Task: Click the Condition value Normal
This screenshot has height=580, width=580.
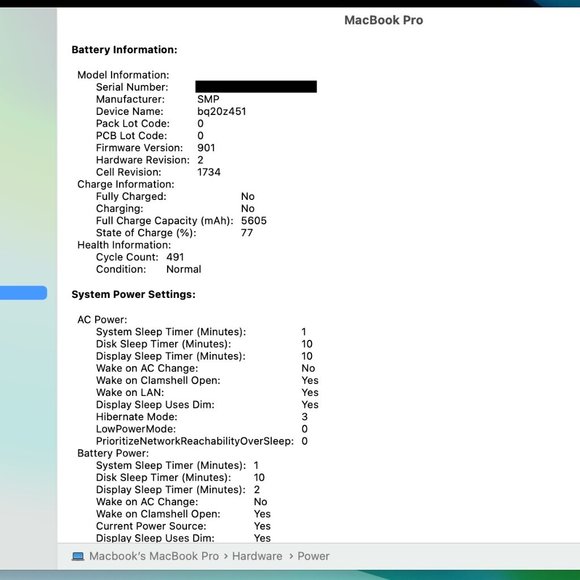Action: tap(184, 269)
